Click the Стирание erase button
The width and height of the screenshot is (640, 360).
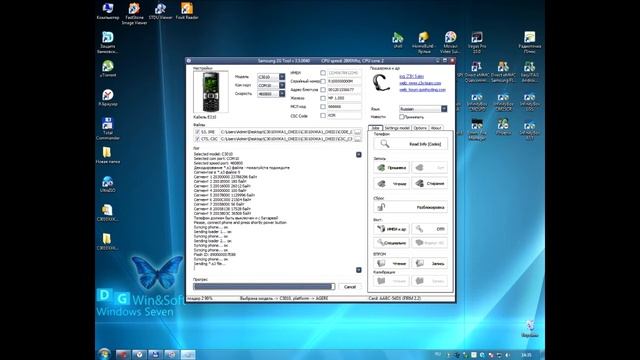[429, 184]
